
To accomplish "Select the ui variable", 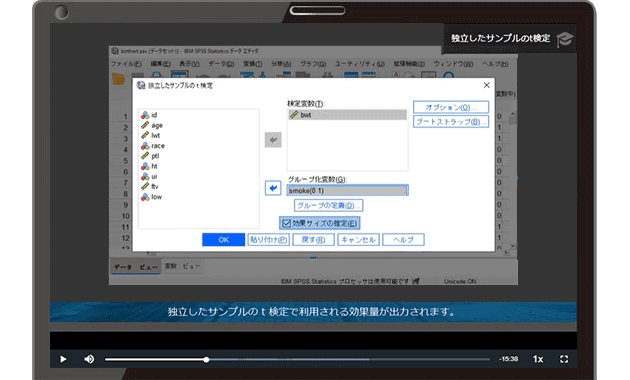I will pos(149,176).
